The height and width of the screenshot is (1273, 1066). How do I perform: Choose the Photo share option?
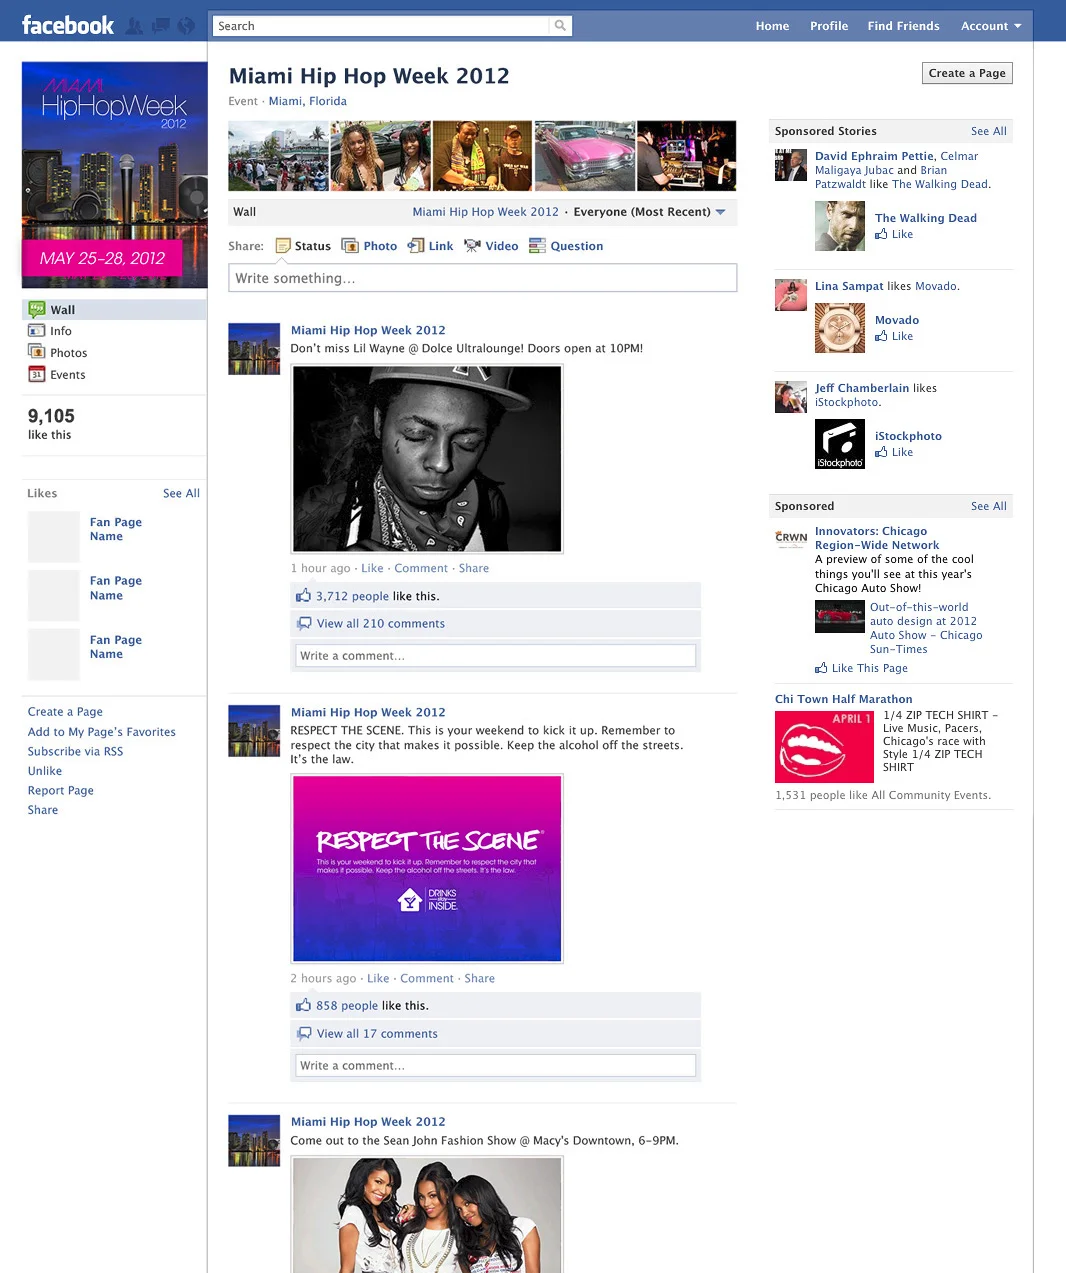[x=369, y=246]
